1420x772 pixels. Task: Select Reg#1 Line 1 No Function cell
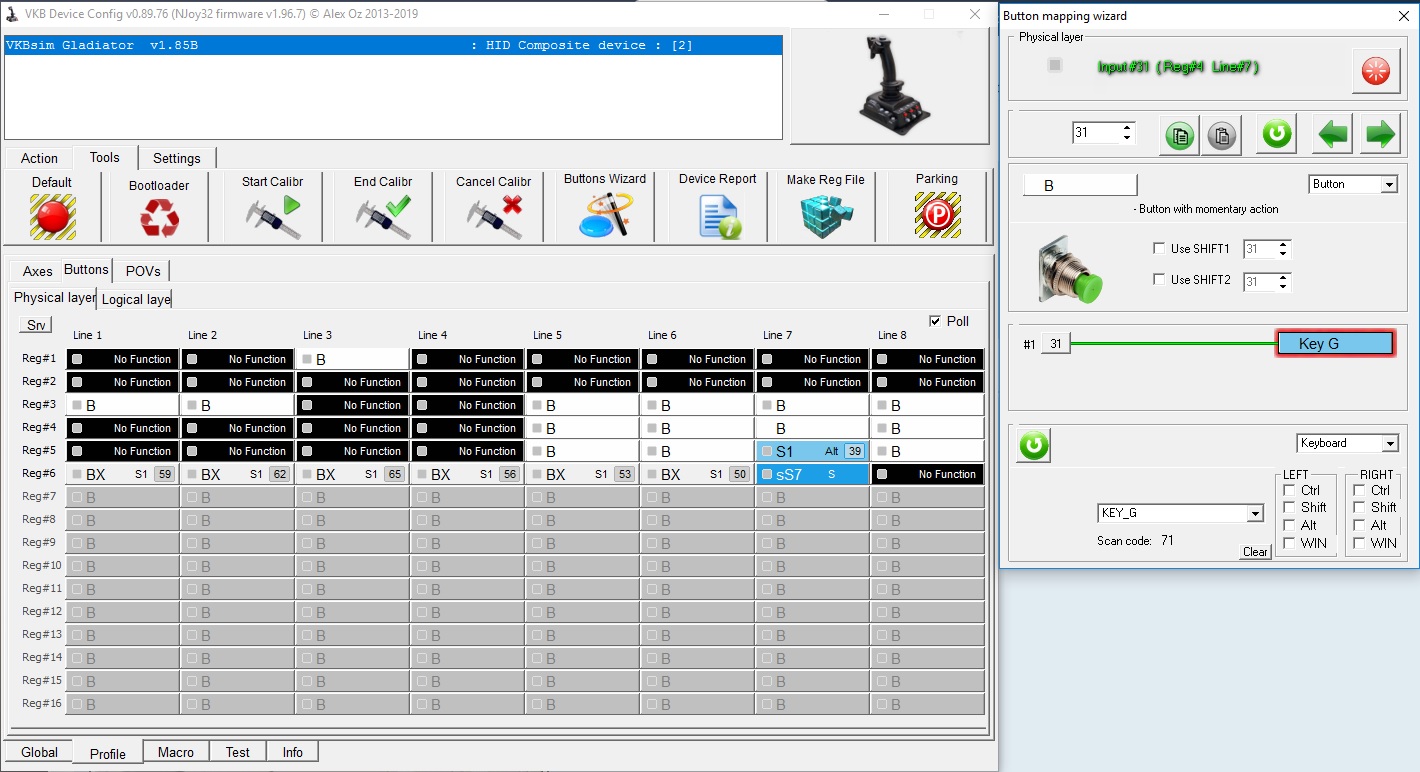[123, 359]
